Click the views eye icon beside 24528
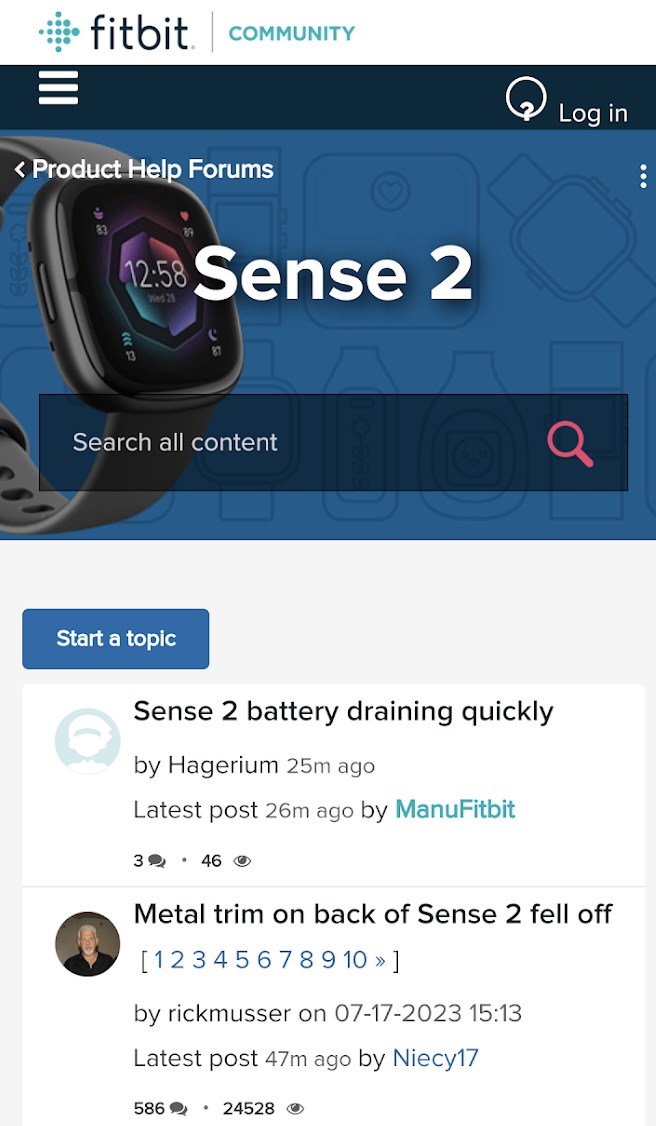Image resolution: width=656 pixels, height=1126 pixels. click(295, 1109)
